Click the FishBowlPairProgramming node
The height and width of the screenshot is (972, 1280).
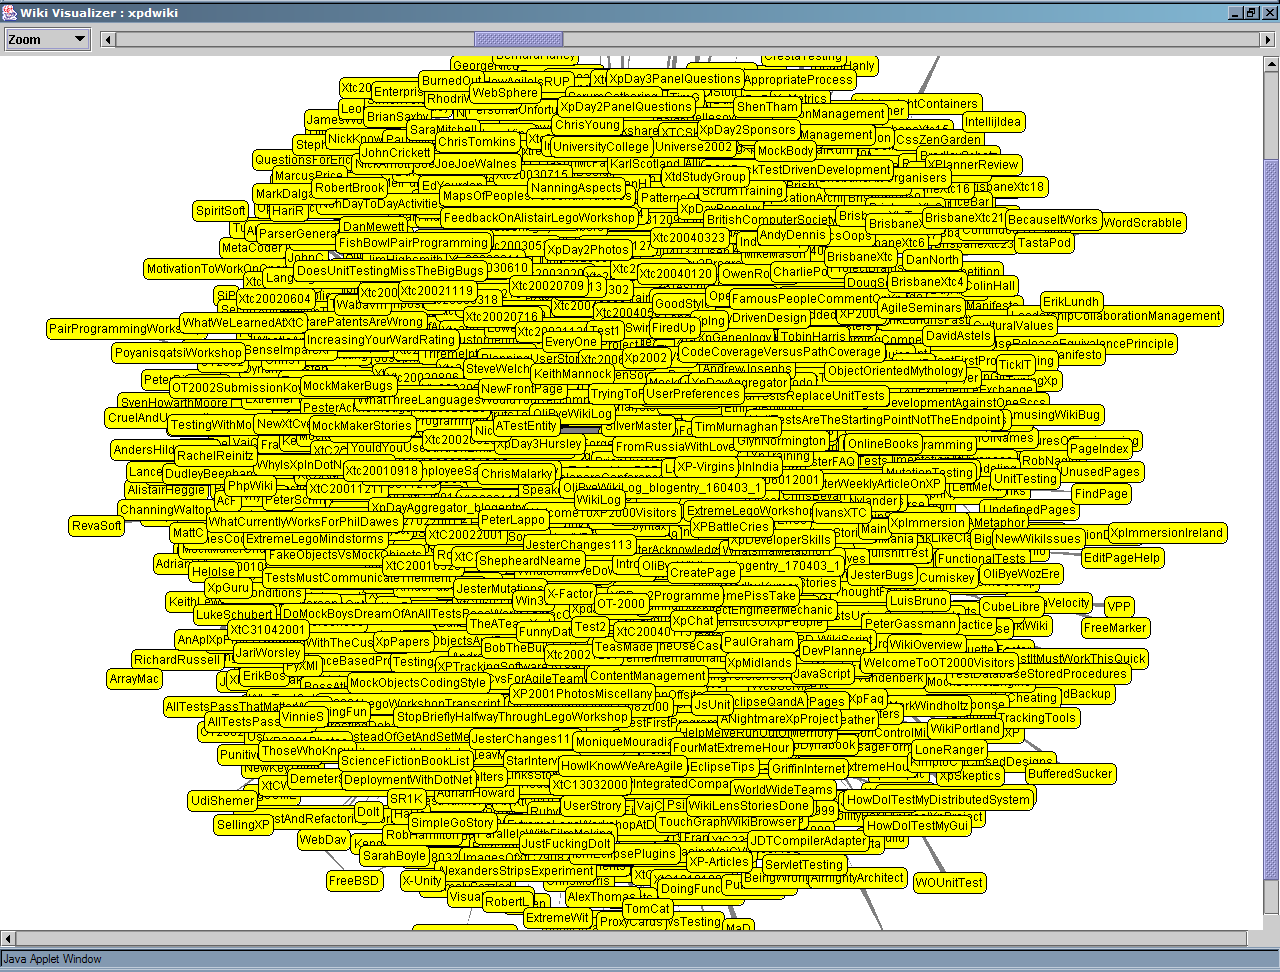[x=413, y=243]
